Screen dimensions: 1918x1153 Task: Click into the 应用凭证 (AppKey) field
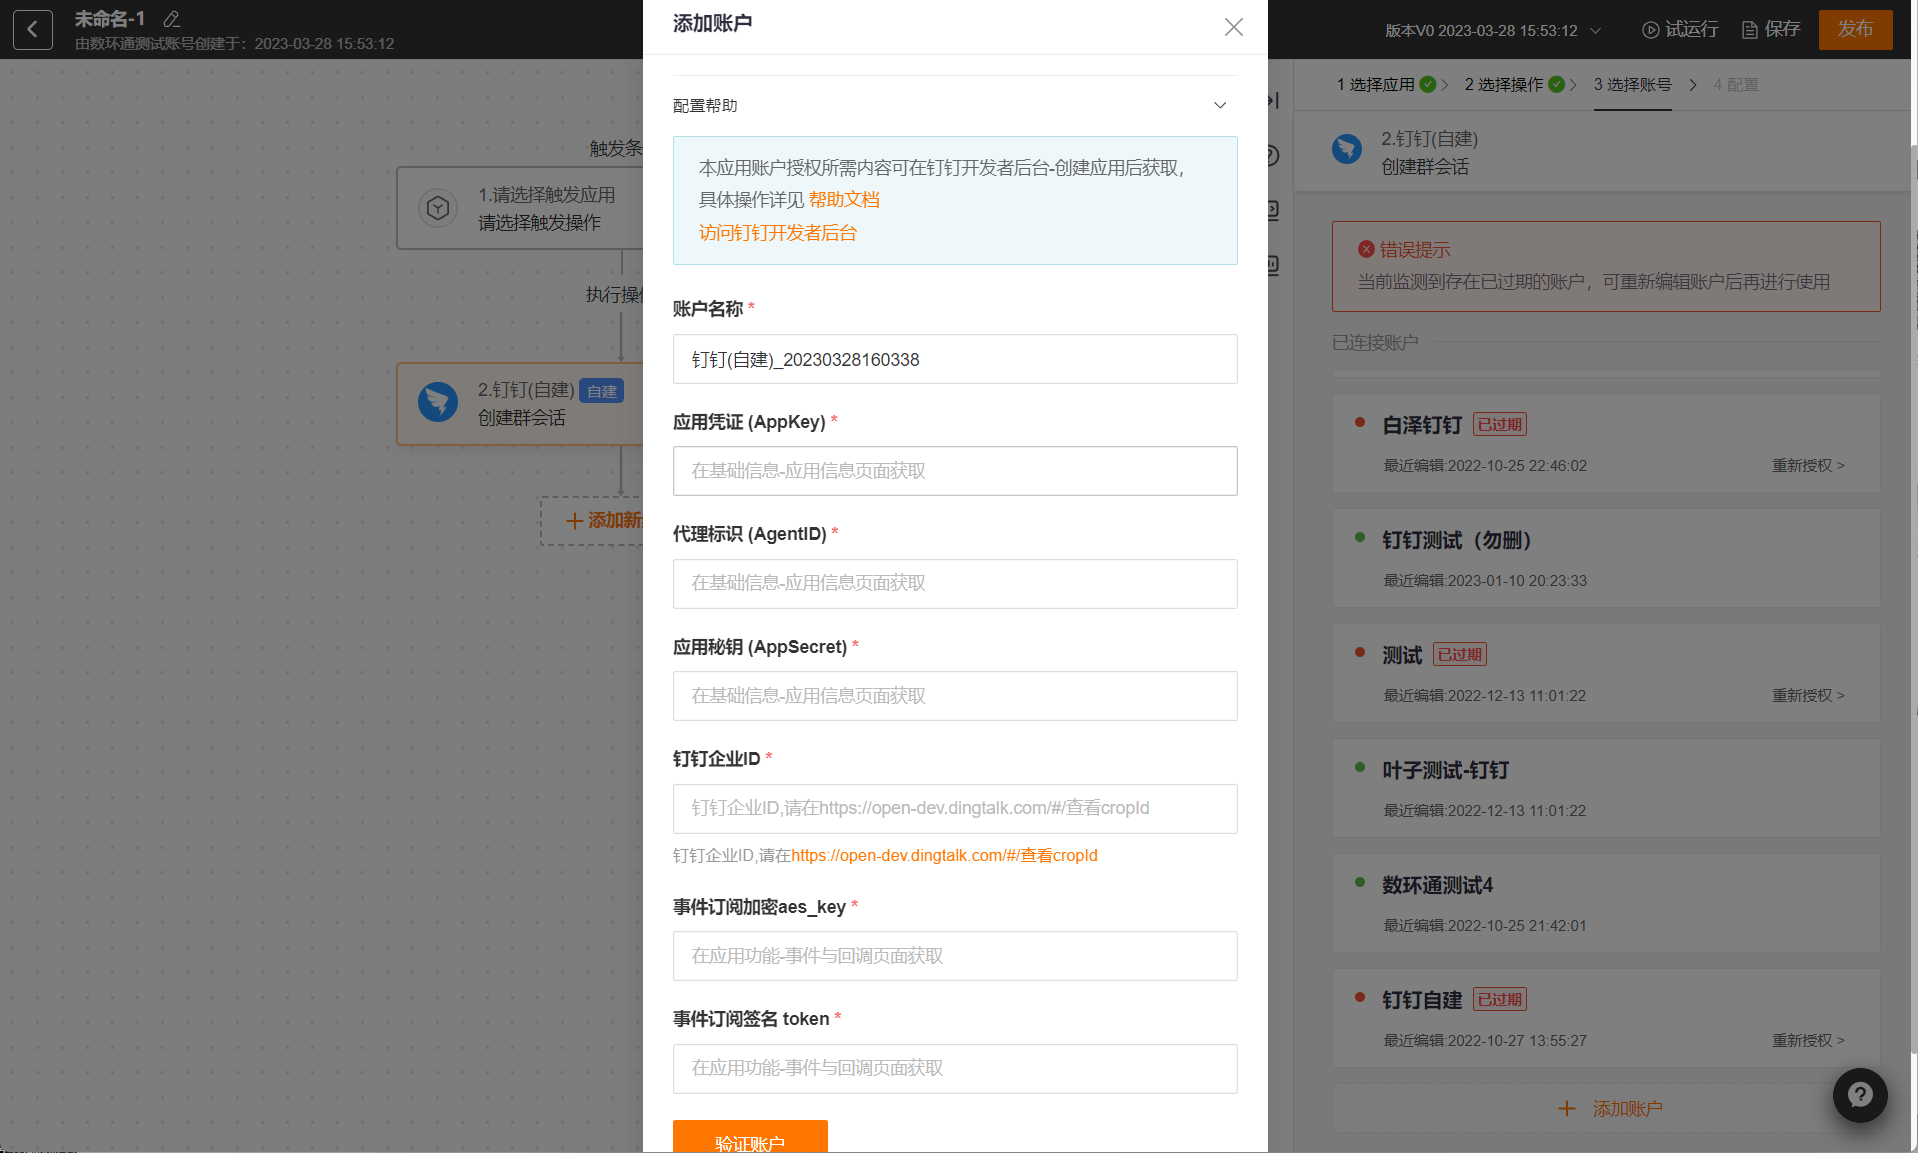pos(954,471)
